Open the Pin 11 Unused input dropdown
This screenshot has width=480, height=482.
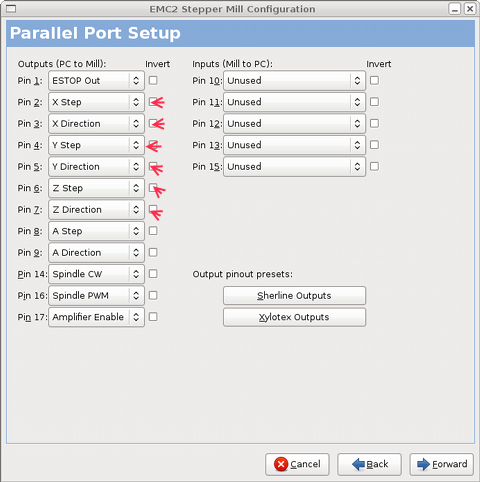pos(294,102)
